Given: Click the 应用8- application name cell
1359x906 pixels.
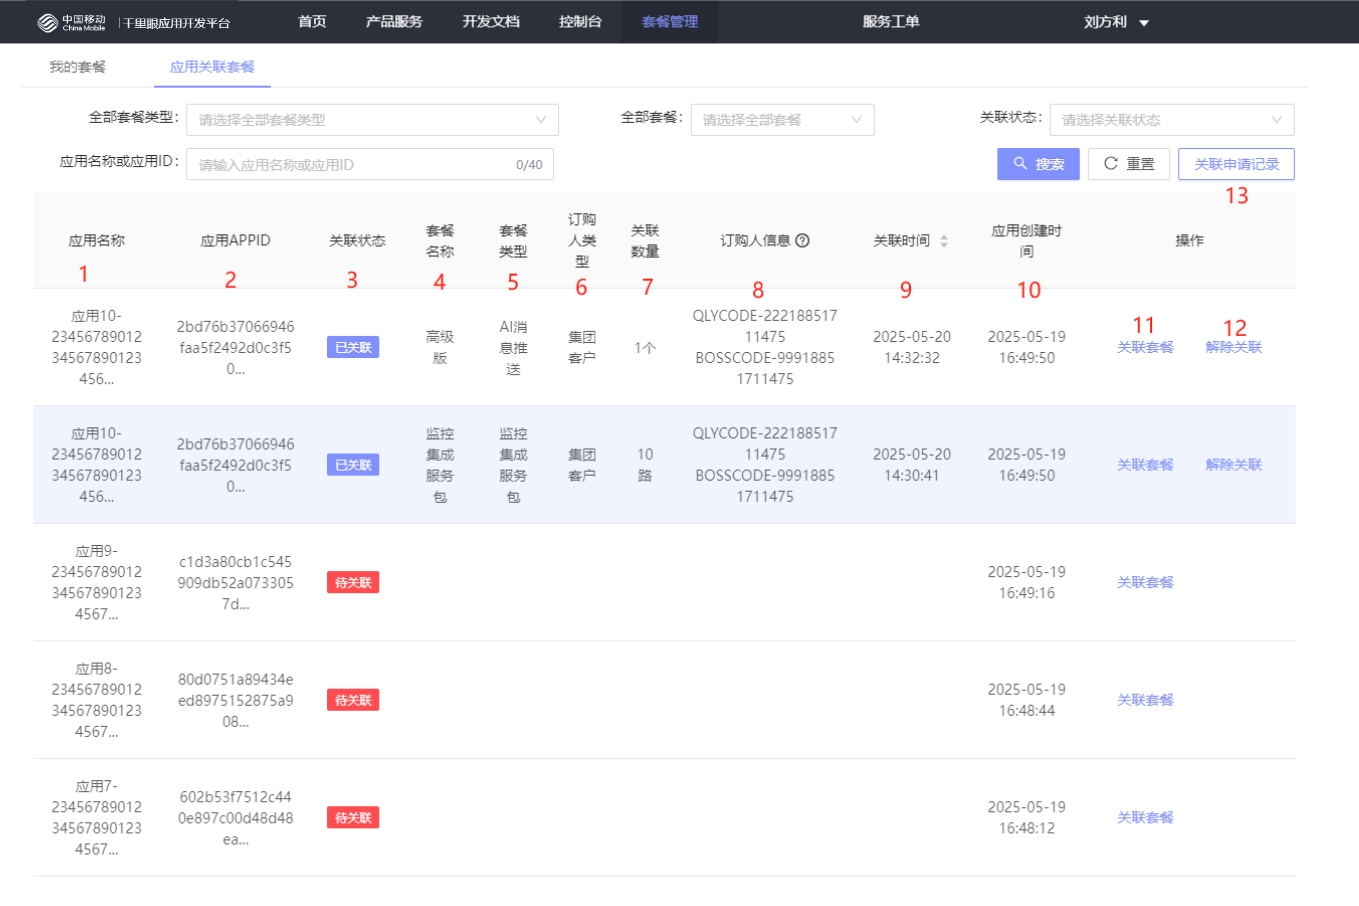Looking at the screenshot, I should click(97, 700).
